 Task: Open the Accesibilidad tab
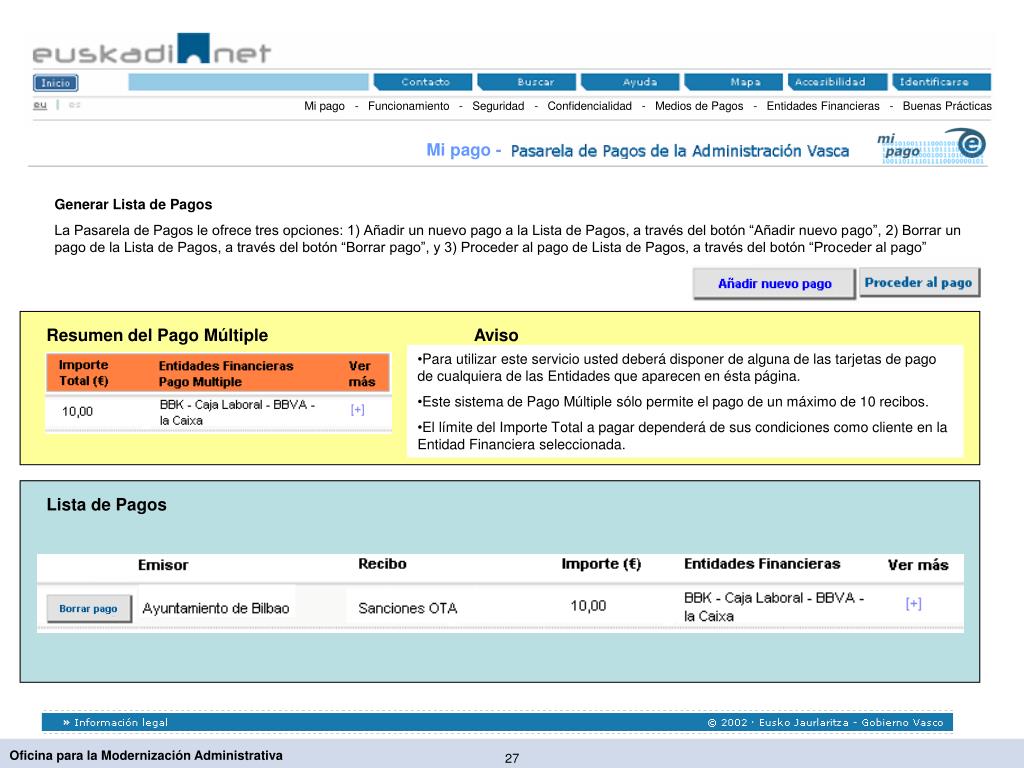(x=829, y=82)
